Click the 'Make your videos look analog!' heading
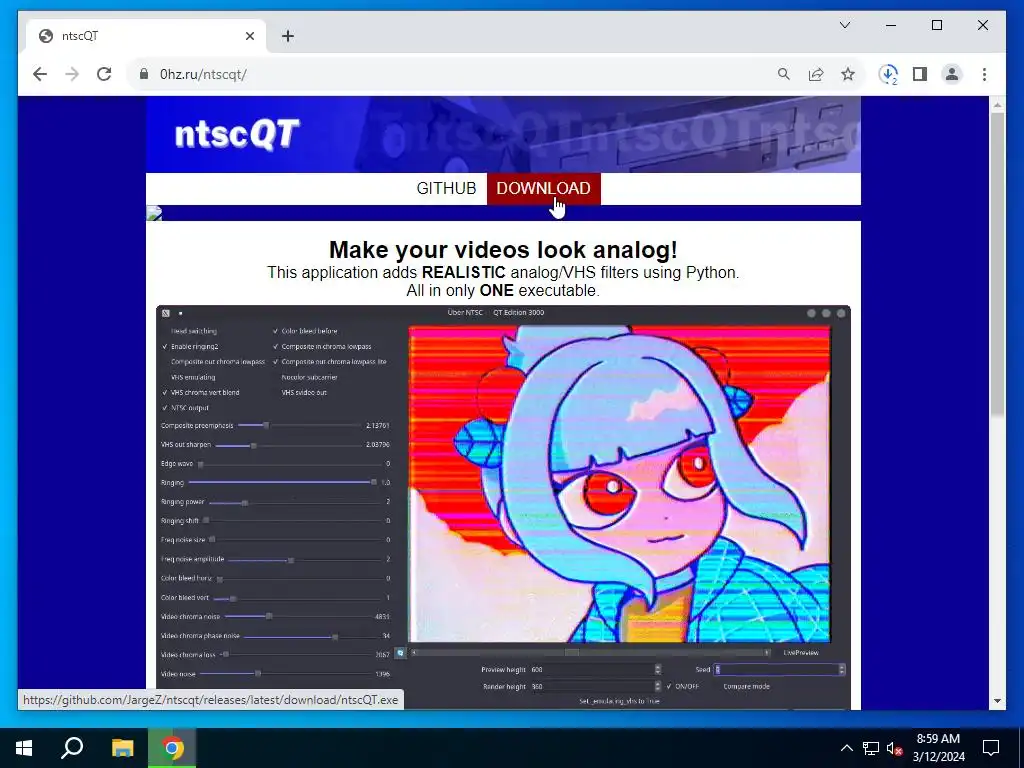The image size is (1024, 768). click(503, 249)
